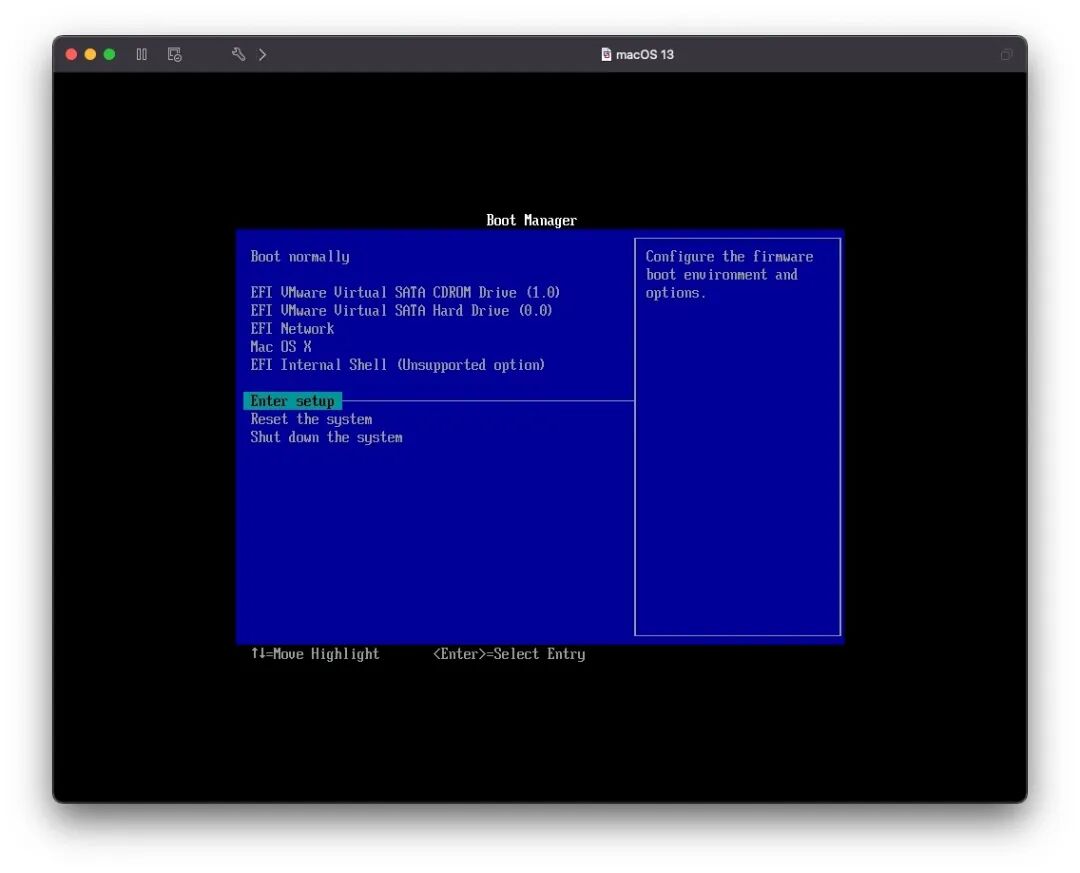
Task: Click the single window view icon on the right of the title bar
Action: [x=1006, y=54]
